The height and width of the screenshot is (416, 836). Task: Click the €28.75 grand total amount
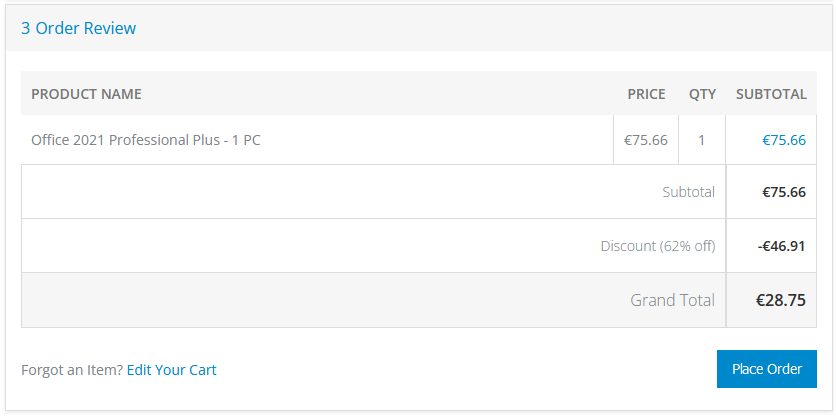click(x=781, y=300)
